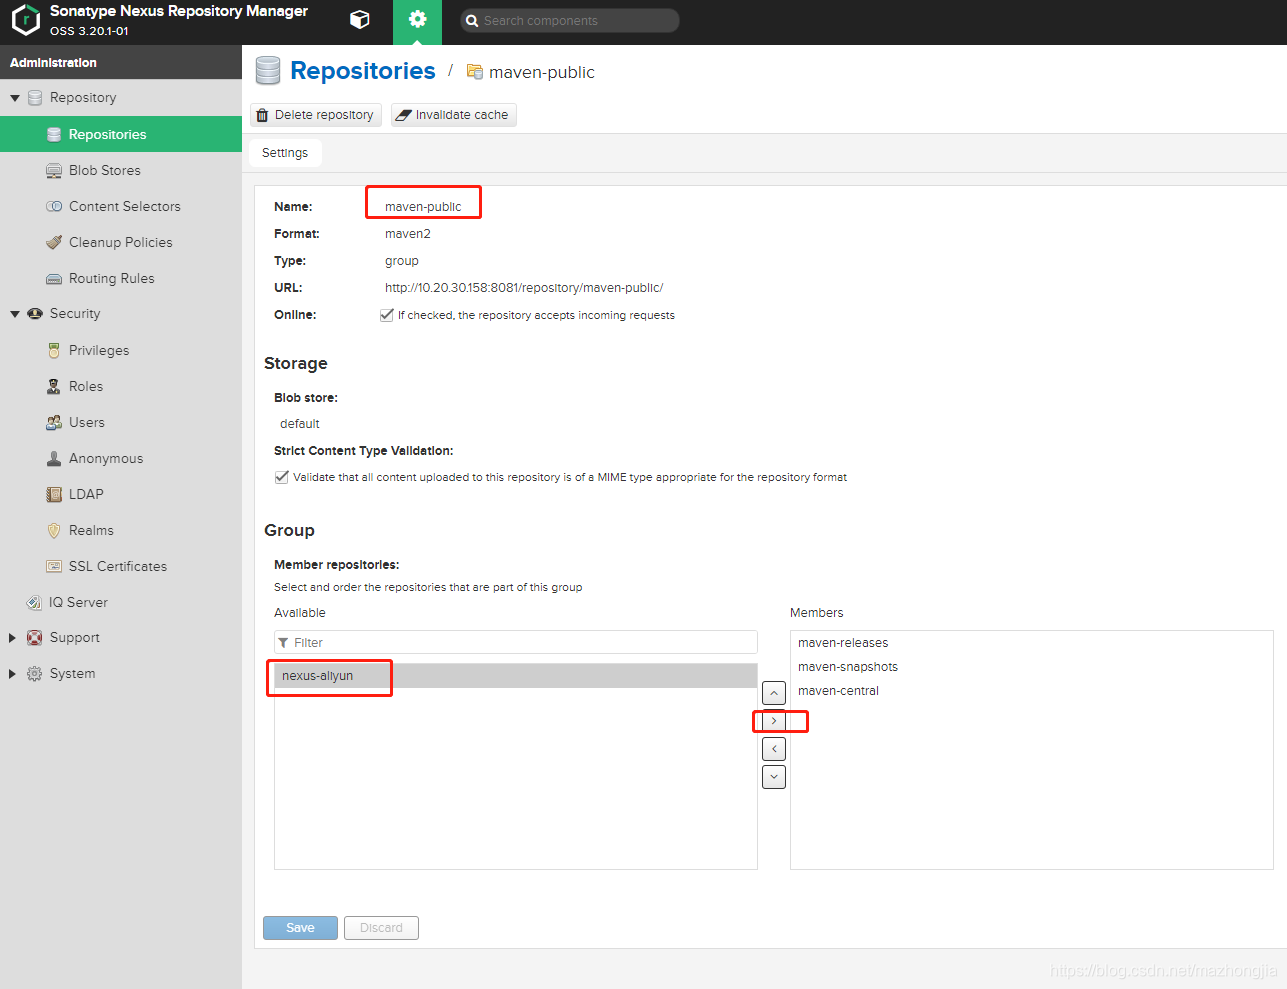
Task: Add nexus-aliyun to members with right arrow
Action: (774, 721)
